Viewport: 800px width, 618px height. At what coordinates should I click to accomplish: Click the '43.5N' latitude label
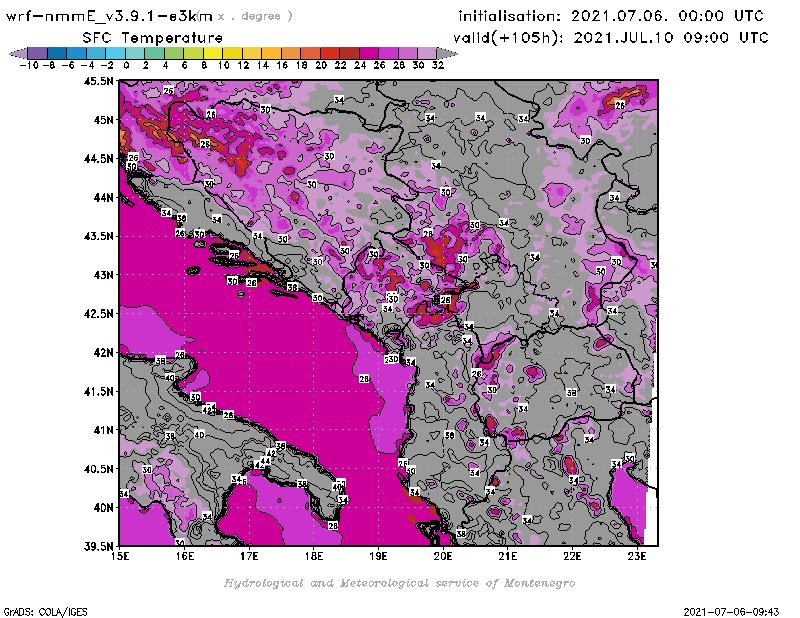click(x=98, y=236)
